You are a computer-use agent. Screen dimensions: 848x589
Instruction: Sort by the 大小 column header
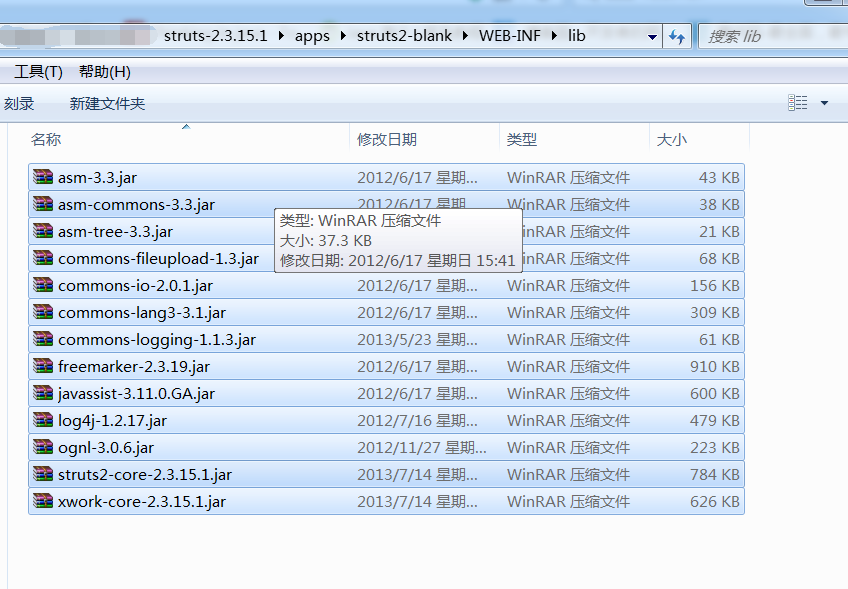pos(671,140)
